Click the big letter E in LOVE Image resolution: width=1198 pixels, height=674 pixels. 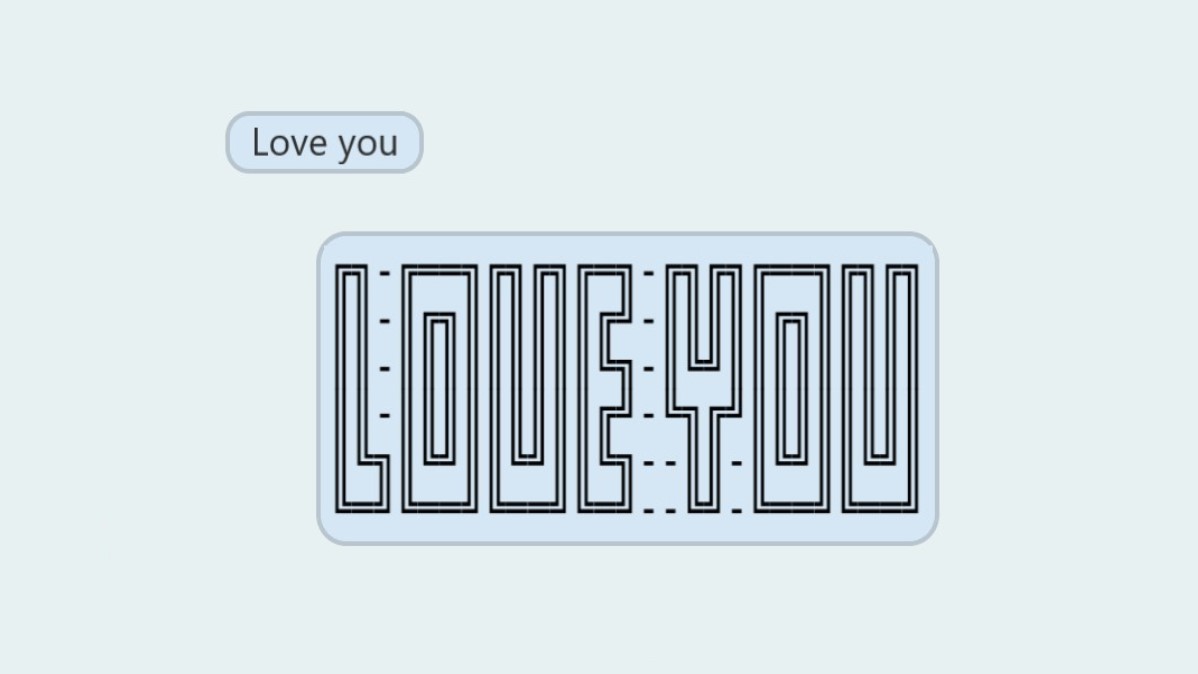click(604, 388)
